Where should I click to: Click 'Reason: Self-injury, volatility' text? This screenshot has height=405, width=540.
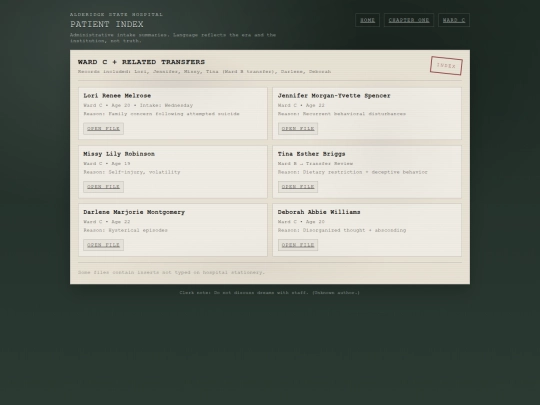point(132,172)
